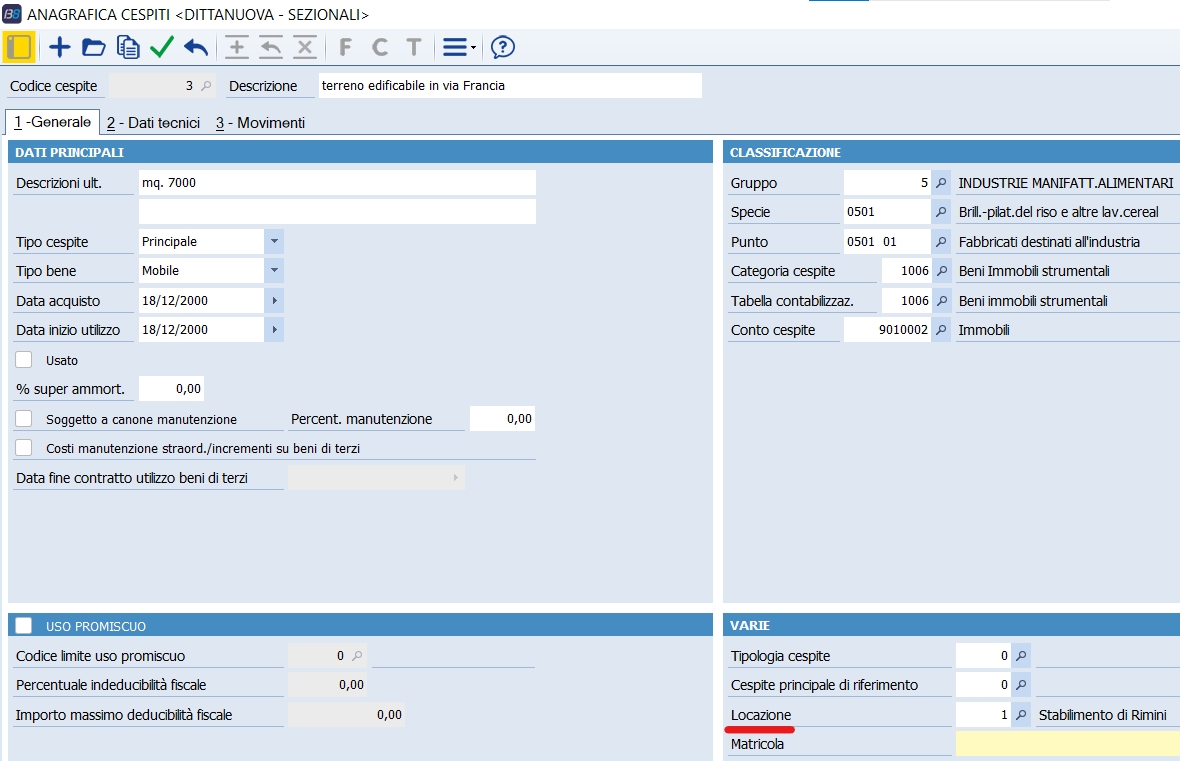Click the duplicate record icon
The height and width of the screenshot is (761, 1180).
(127, 47)
